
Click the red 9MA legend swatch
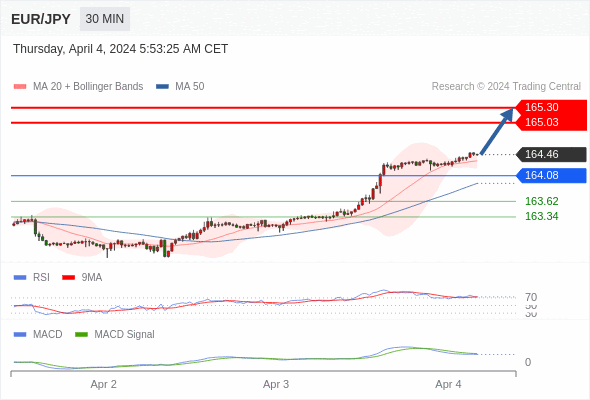[x=68, y=277]
